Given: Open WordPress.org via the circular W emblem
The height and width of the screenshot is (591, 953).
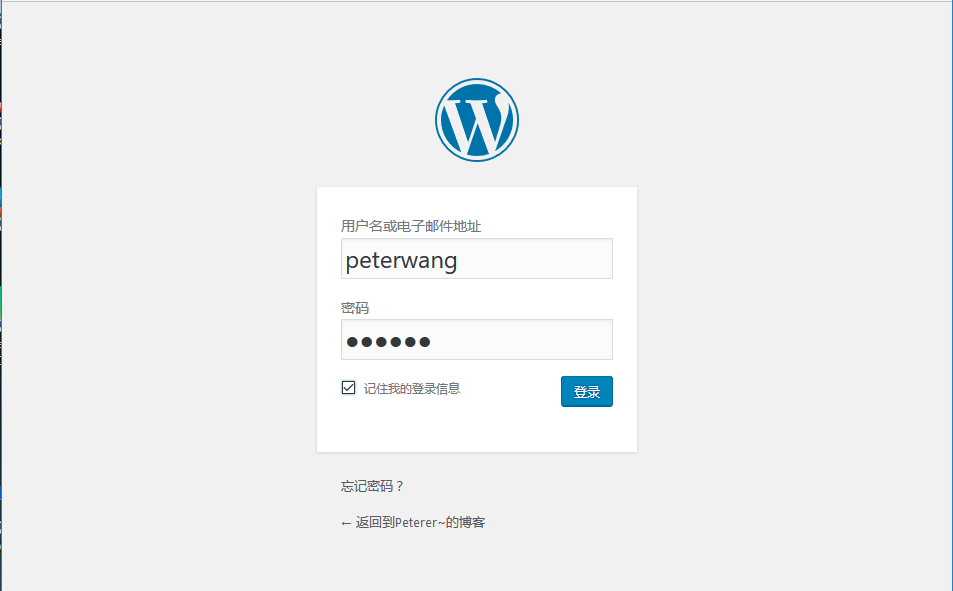Looking at the screenshot, I should click(x=476, y=119).
